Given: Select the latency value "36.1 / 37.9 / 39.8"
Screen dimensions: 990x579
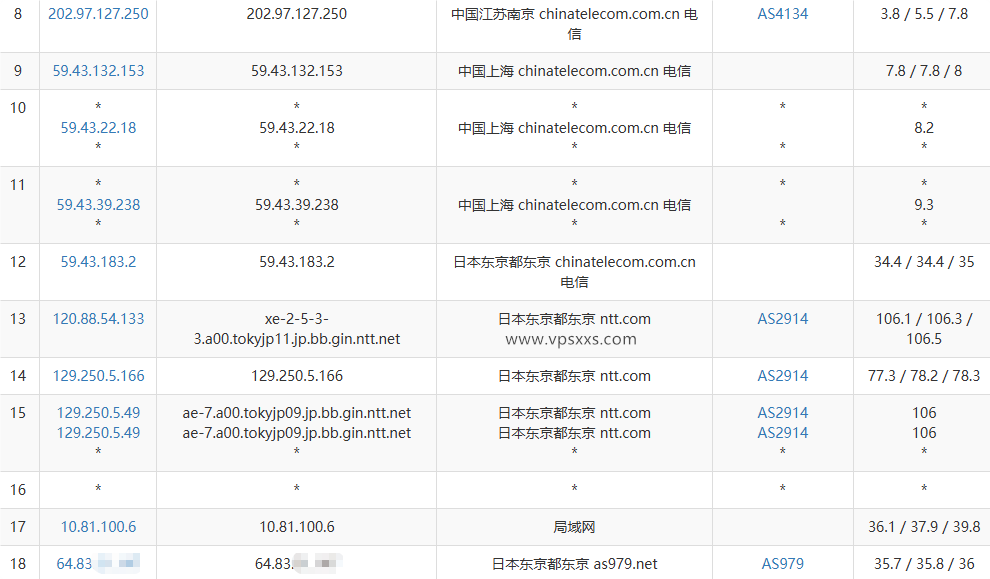Looking at the screenshot, I should tap(924, 527).
